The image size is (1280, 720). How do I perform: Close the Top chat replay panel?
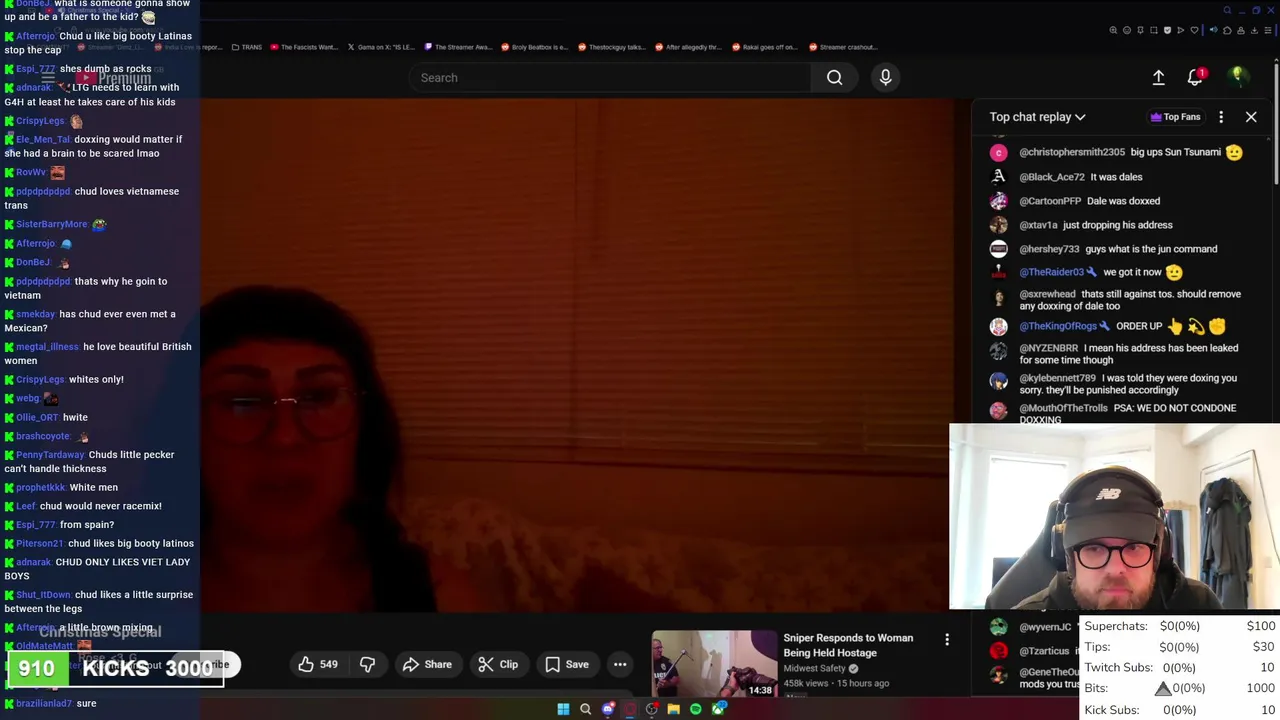tap(1251, 117)
